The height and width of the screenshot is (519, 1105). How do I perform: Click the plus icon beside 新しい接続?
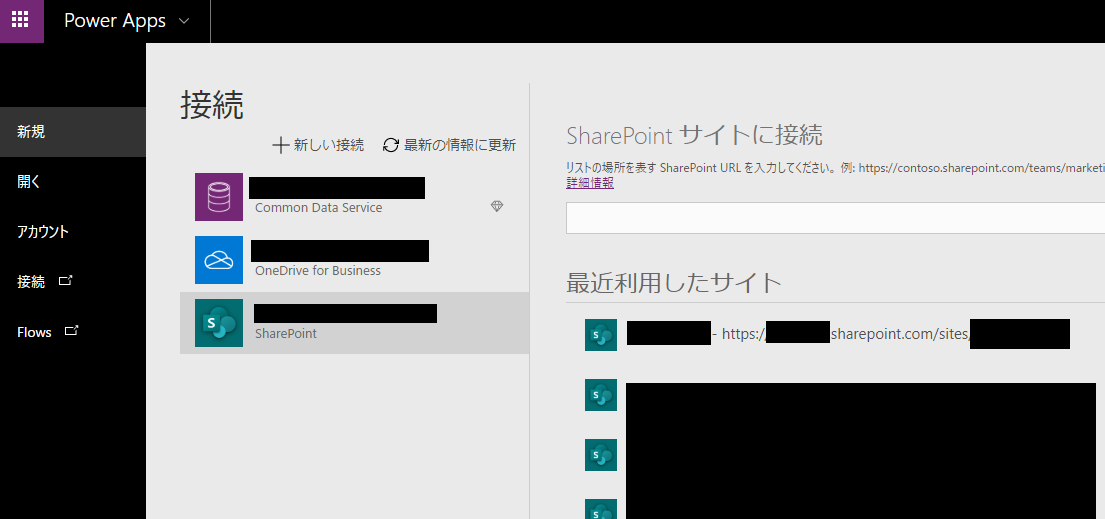click(280, 145)
